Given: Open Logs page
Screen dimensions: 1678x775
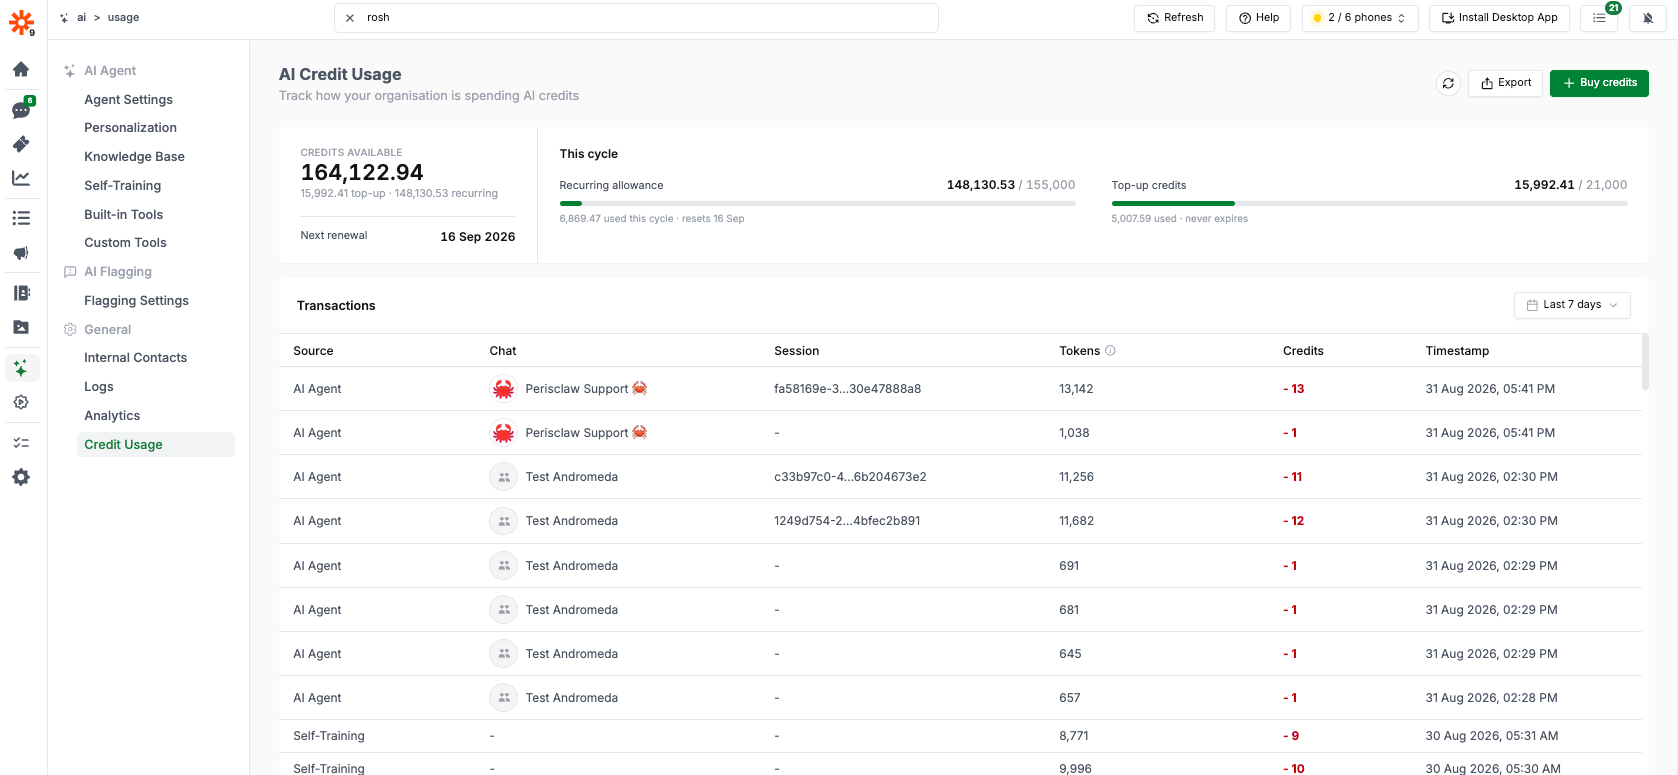Looking at the screenshot, I should [99, 387].
